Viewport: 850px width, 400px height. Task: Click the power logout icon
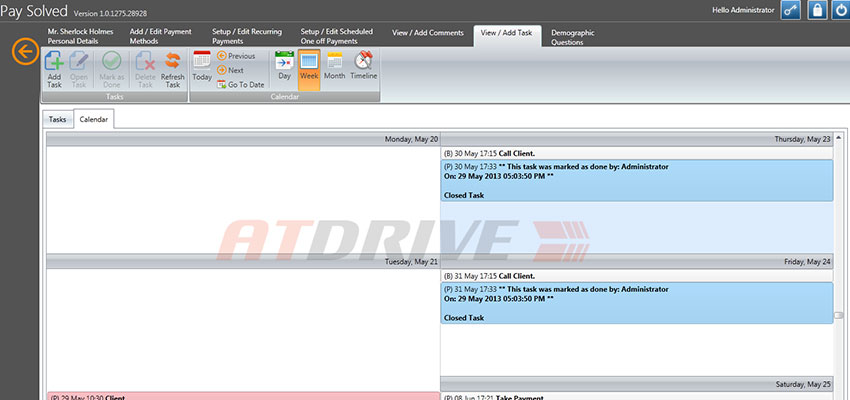click(842, 10)
